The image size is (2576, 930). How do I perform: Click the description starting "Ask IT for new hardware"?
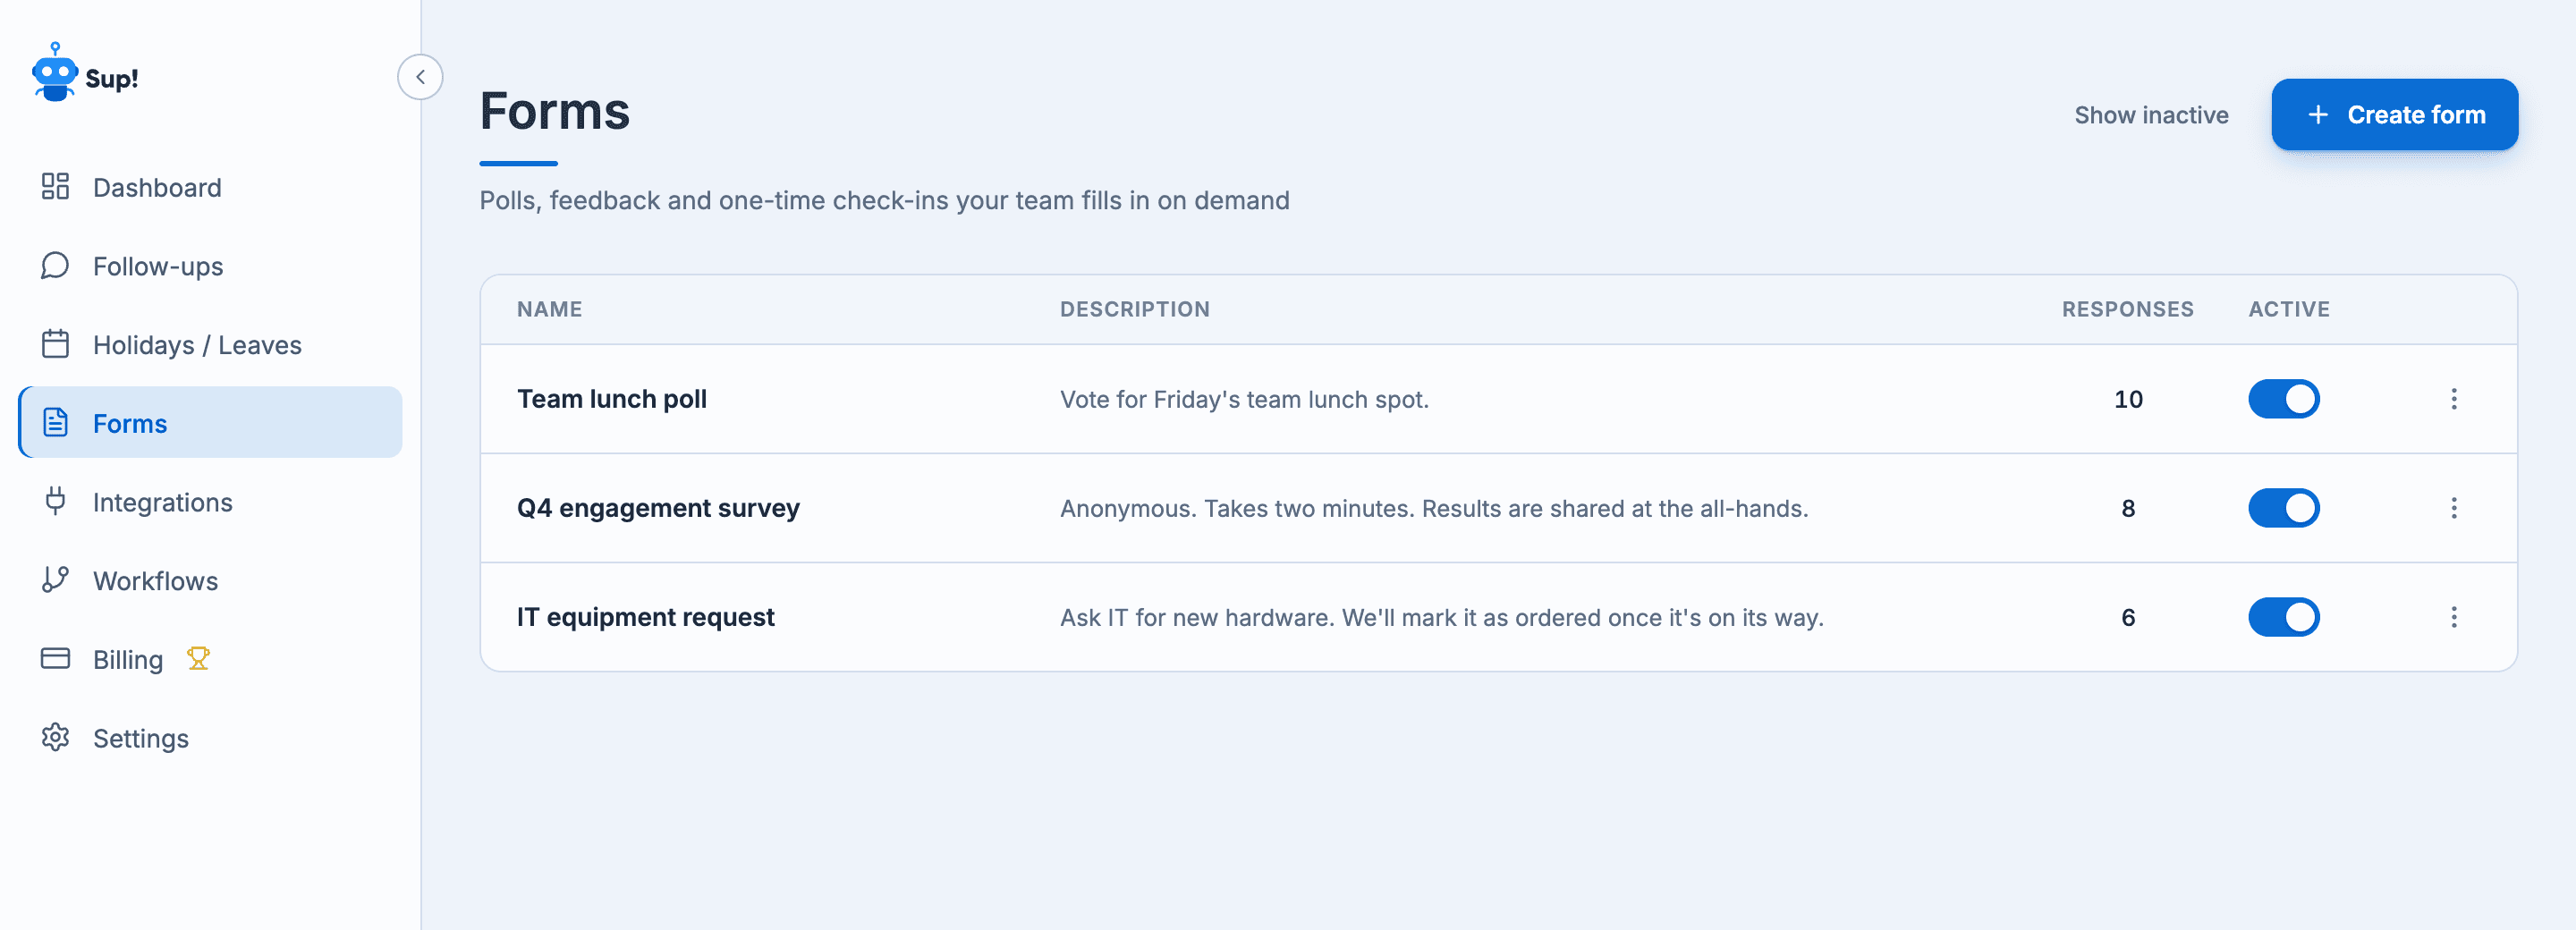pyautogui.click(x=1441, y=617)
